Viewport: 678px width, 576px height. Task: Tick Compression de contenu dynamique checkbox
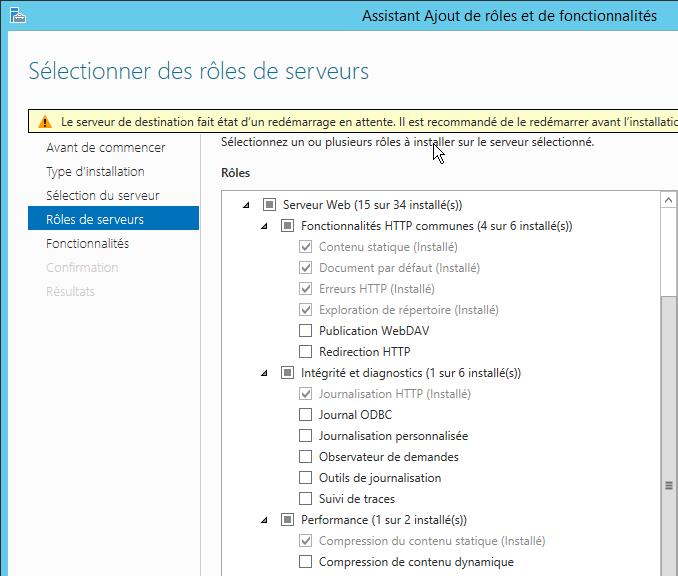[305, 562]
